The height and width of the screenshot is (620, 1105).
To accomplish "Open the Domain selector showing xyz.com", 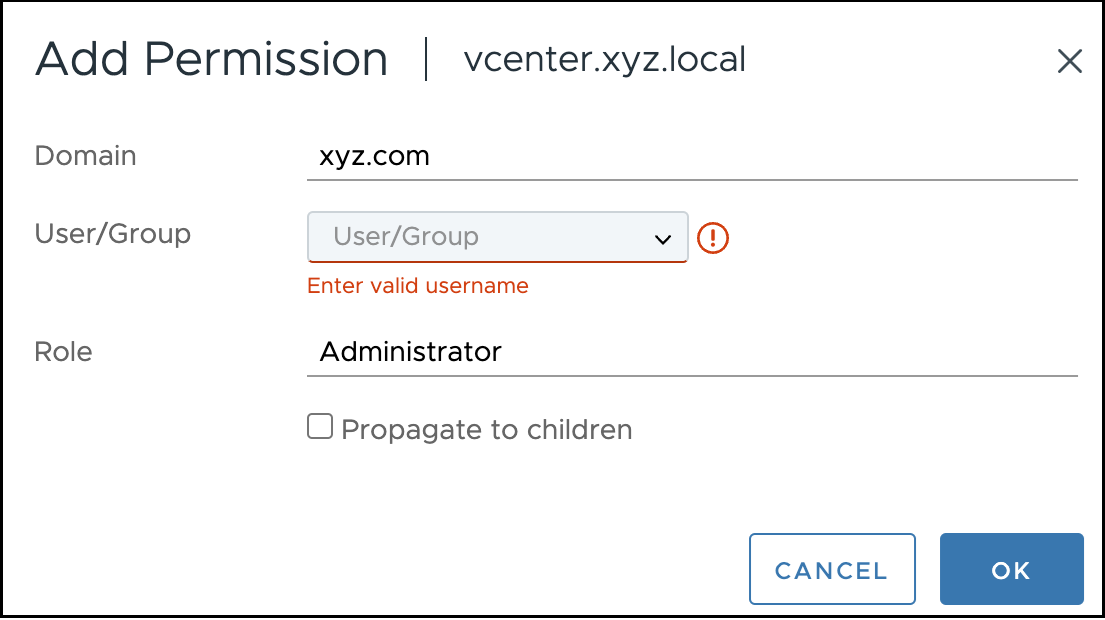I will click(690, 157).
